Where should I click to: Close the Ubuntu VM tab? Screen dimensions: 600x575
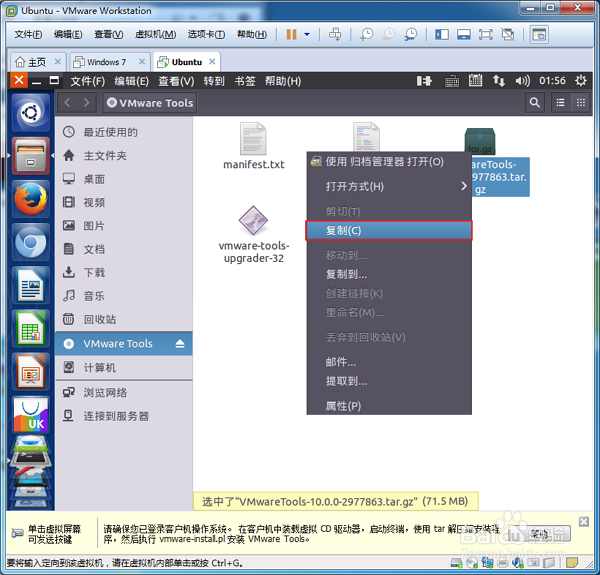(212, 62)
